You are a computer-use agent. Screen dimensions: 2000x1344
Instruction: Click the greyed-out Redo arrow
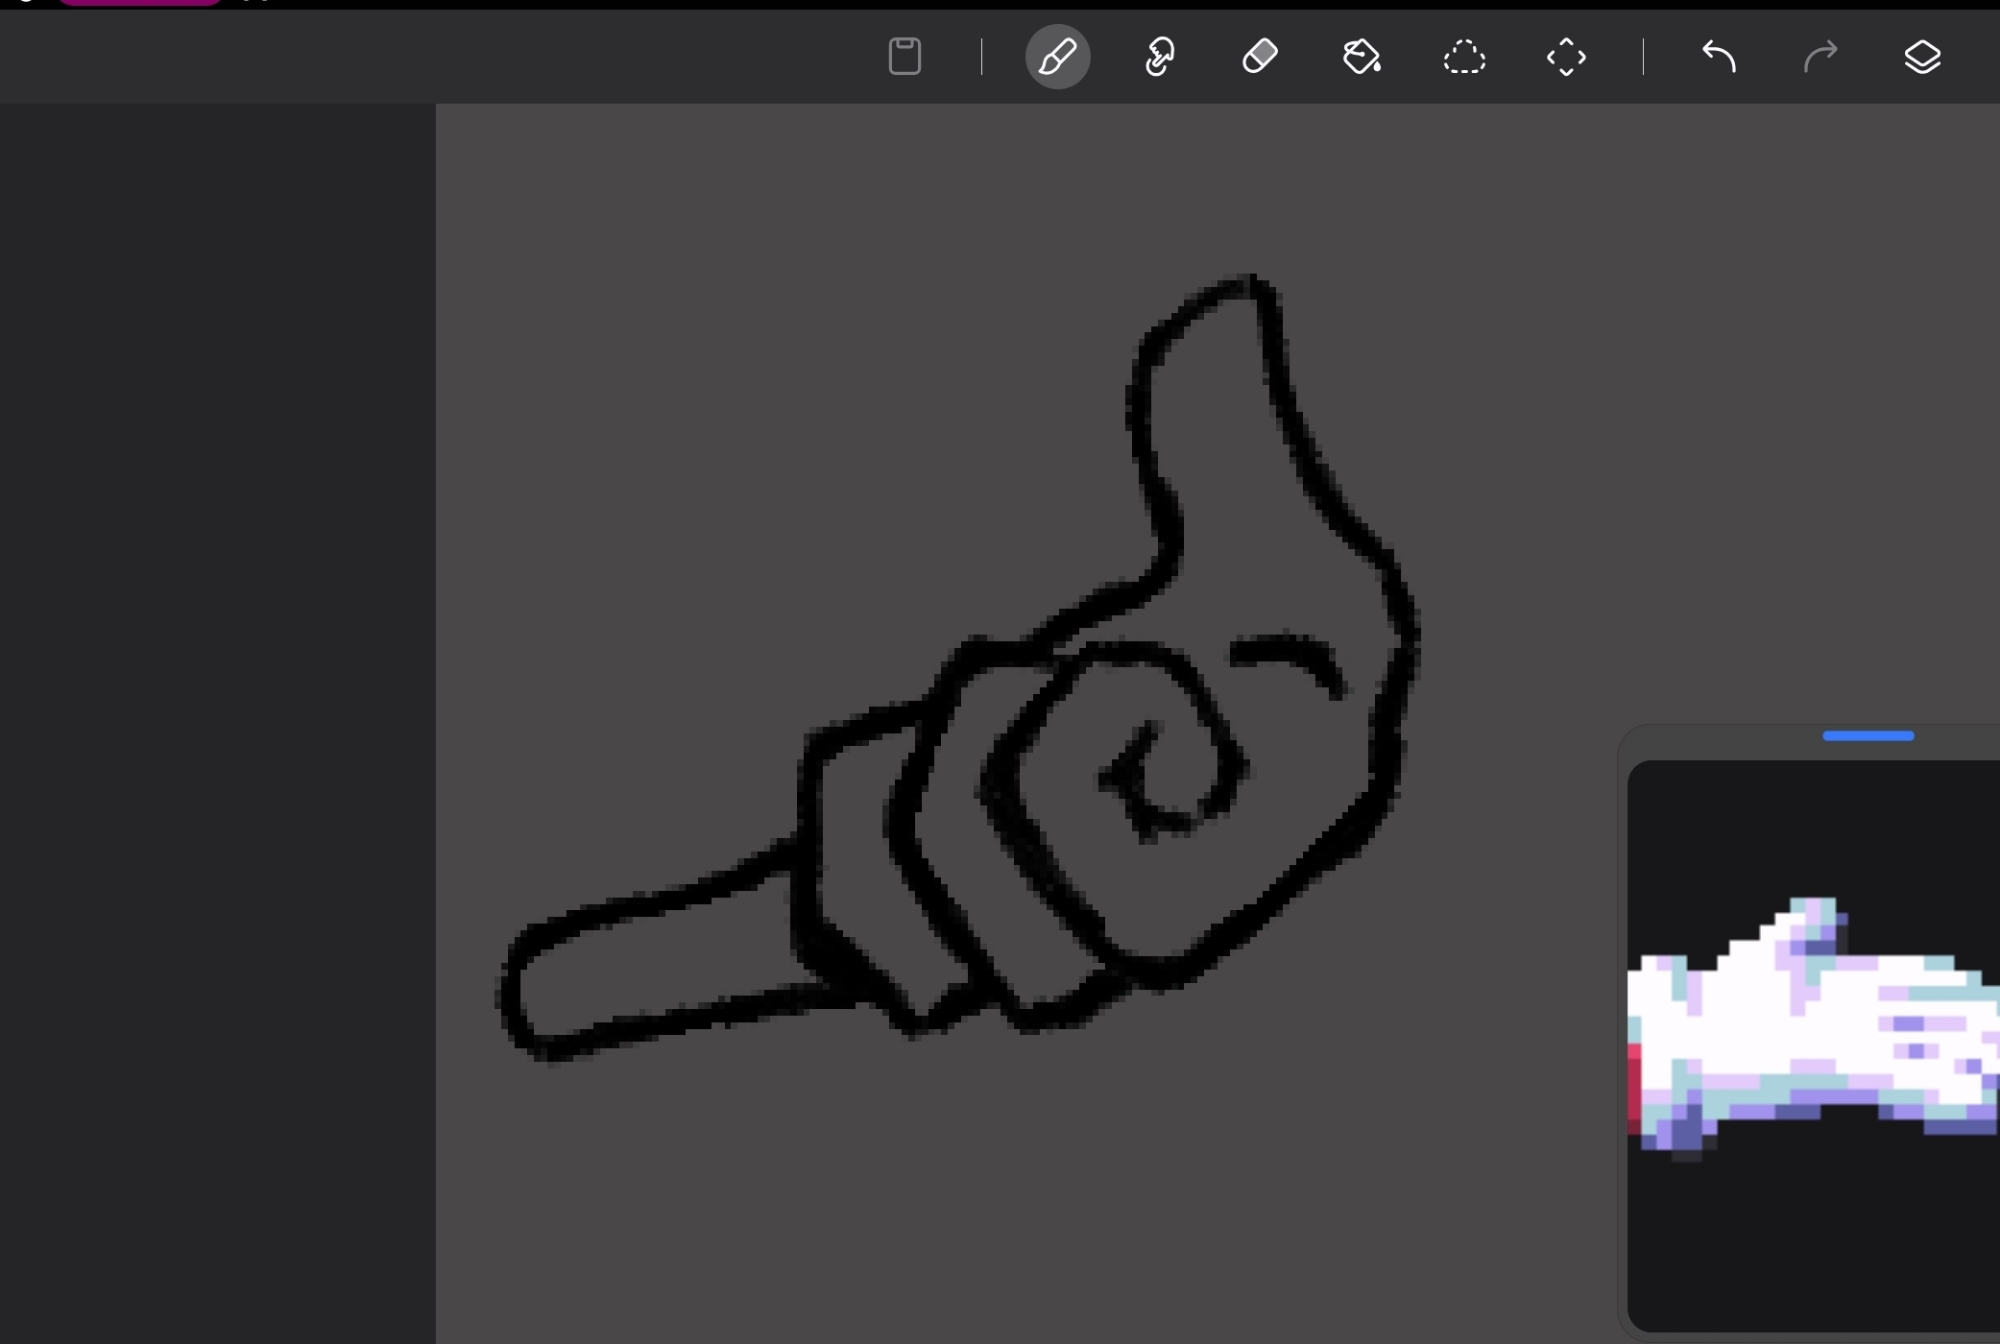point(1820,57)
